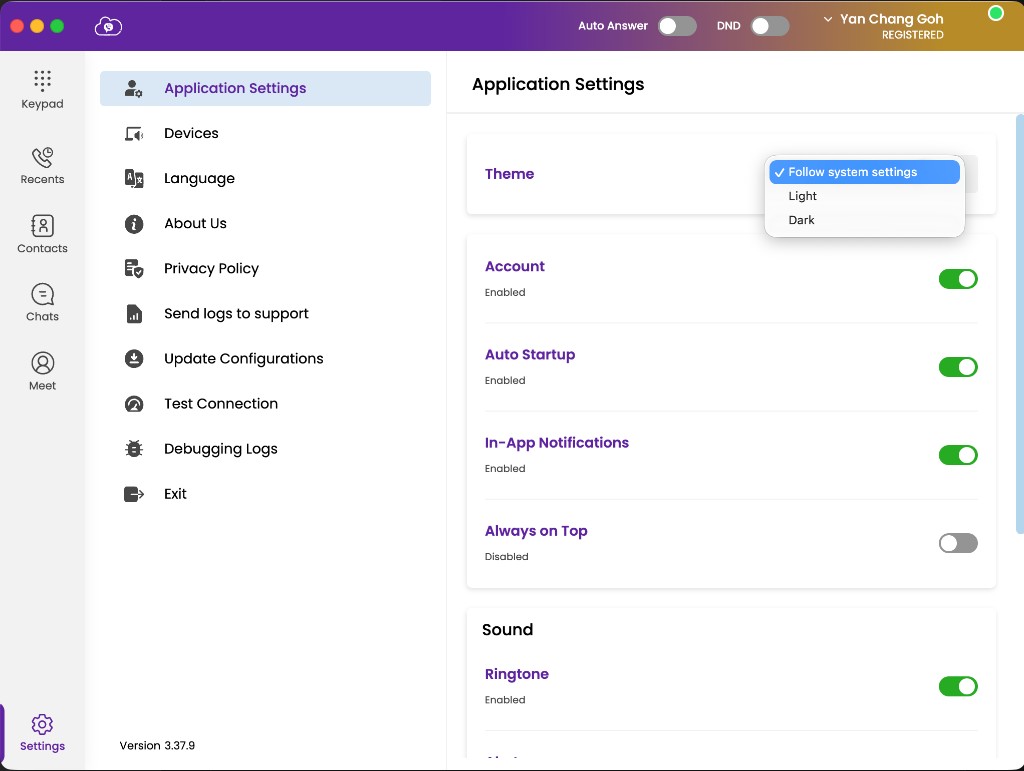
Task: Toggle the Auto Answer switch
Action: point(677,26)
